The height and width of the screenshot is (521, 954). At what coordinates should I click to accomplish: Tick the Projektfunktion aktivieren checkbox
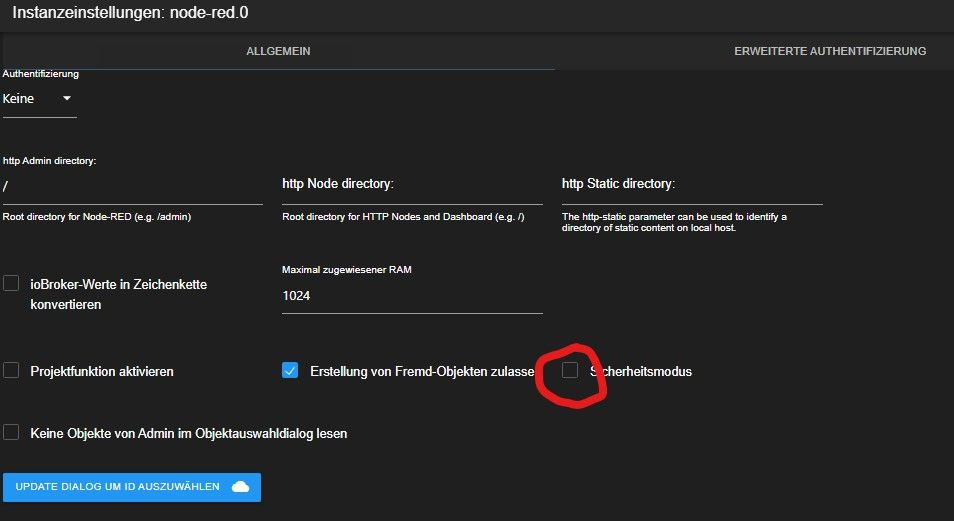coord(11,370)
